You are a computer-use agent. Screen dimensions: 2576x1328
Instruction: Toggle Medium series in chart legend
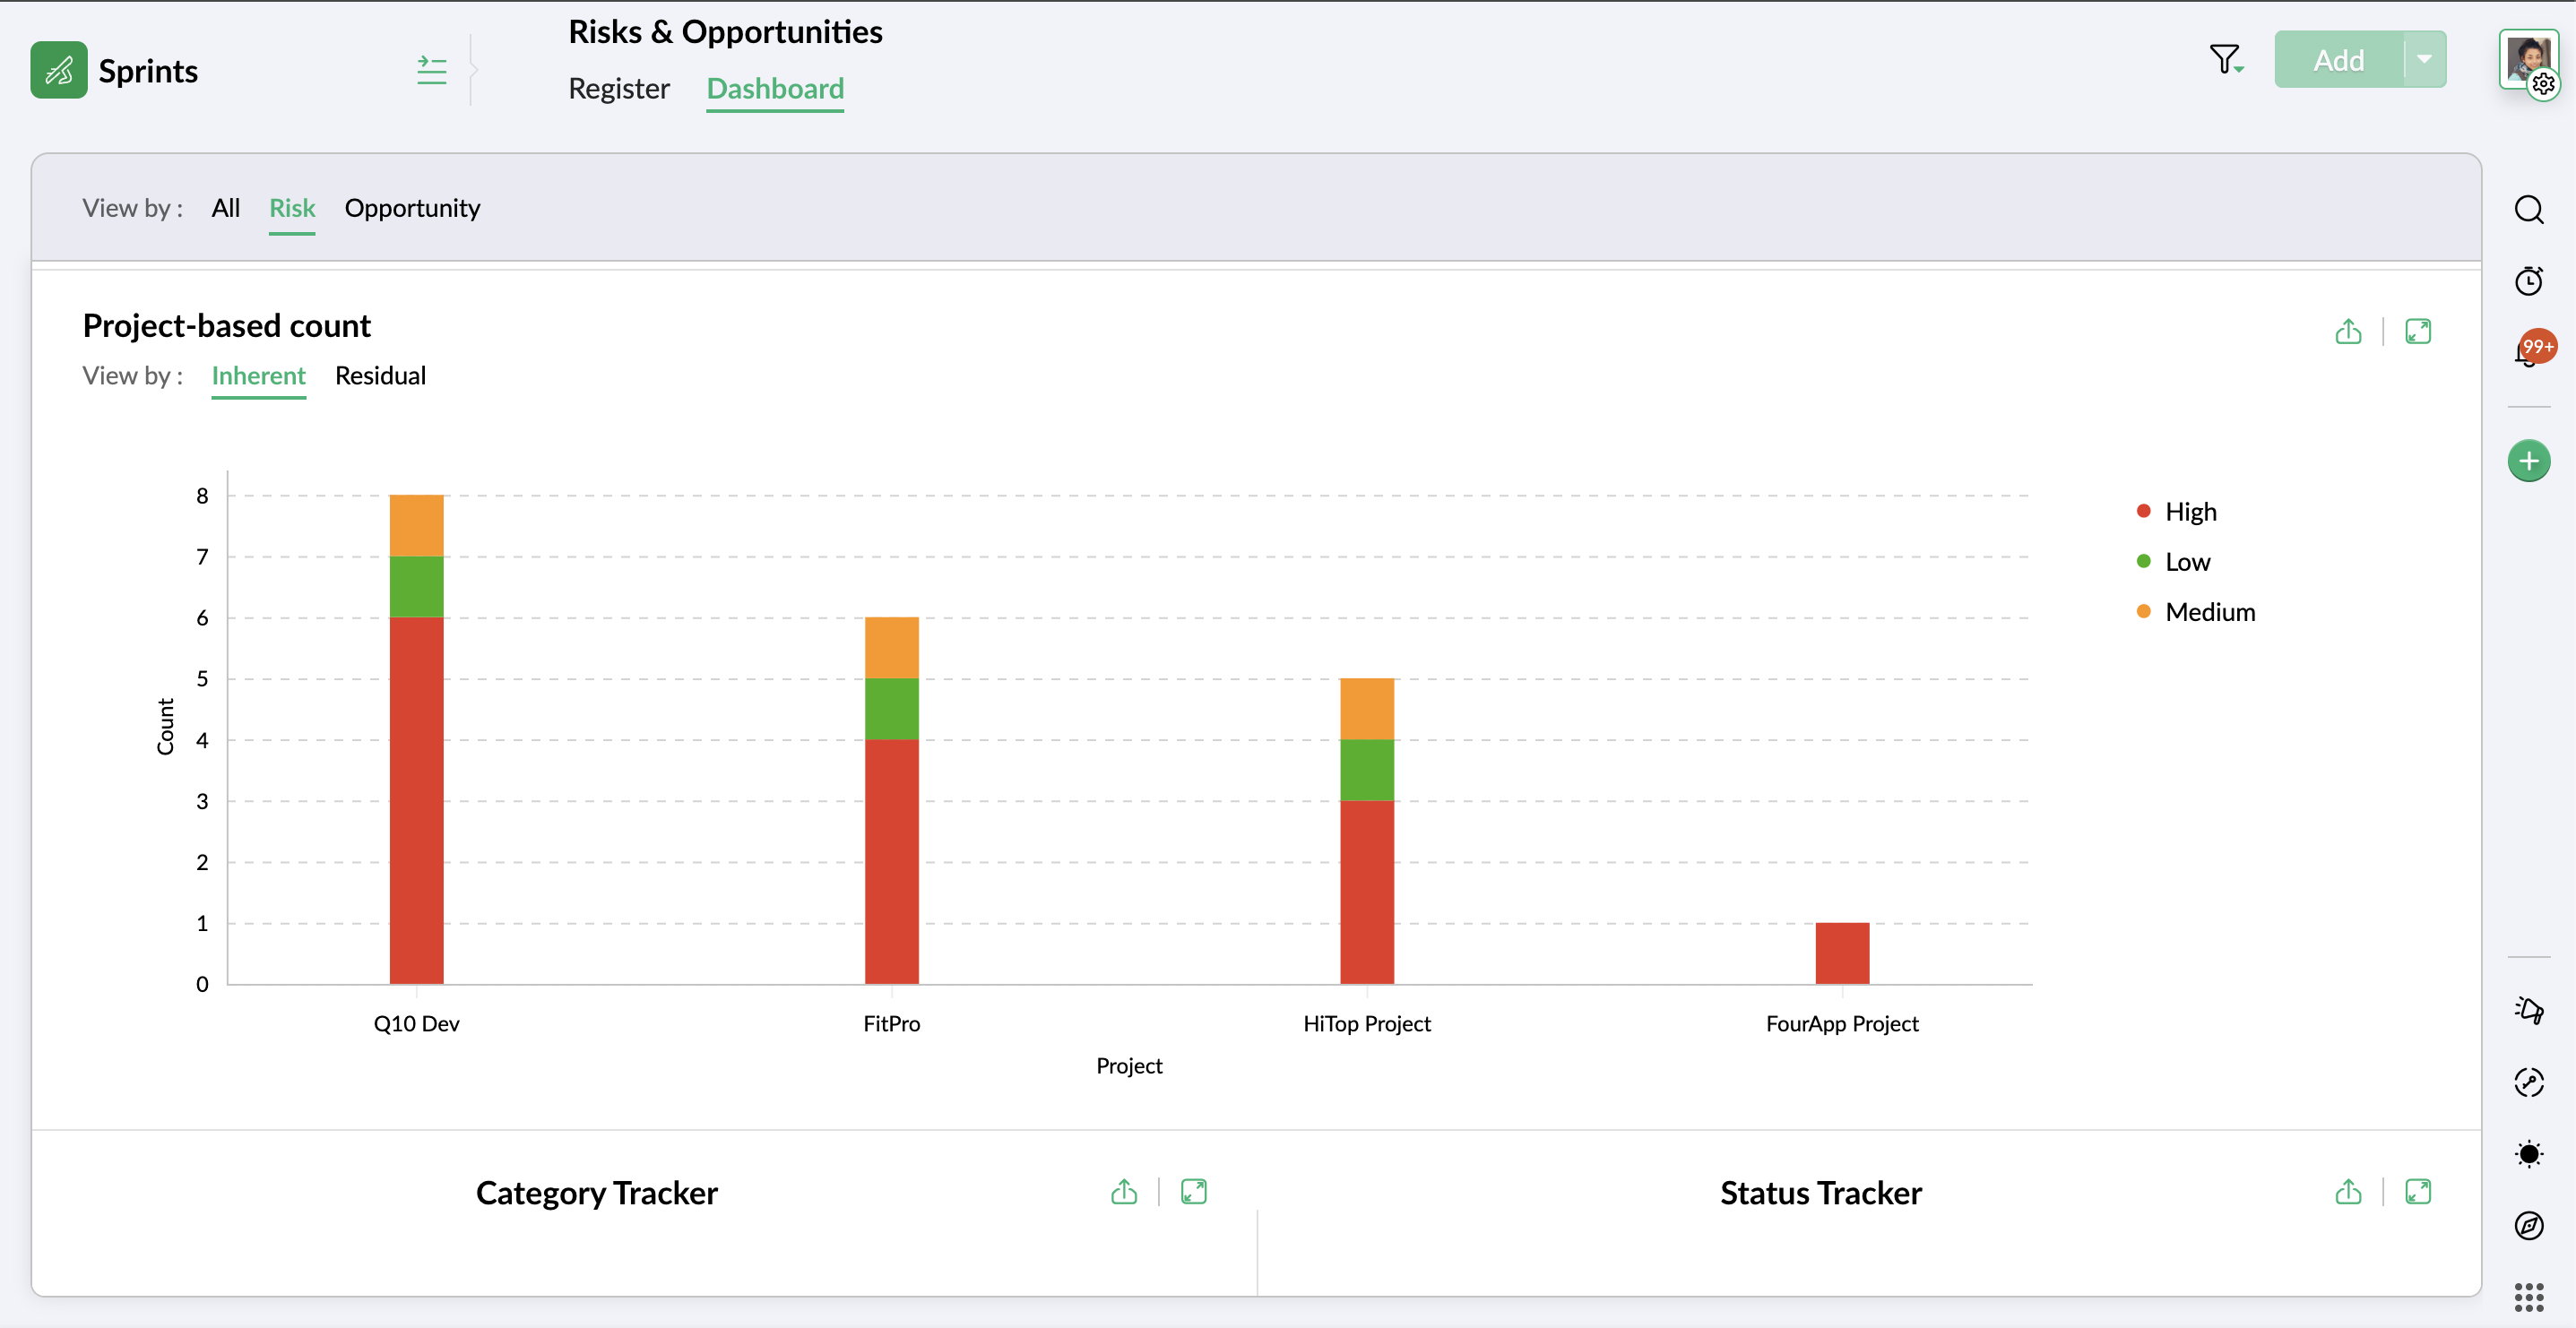pos(2209,612)
